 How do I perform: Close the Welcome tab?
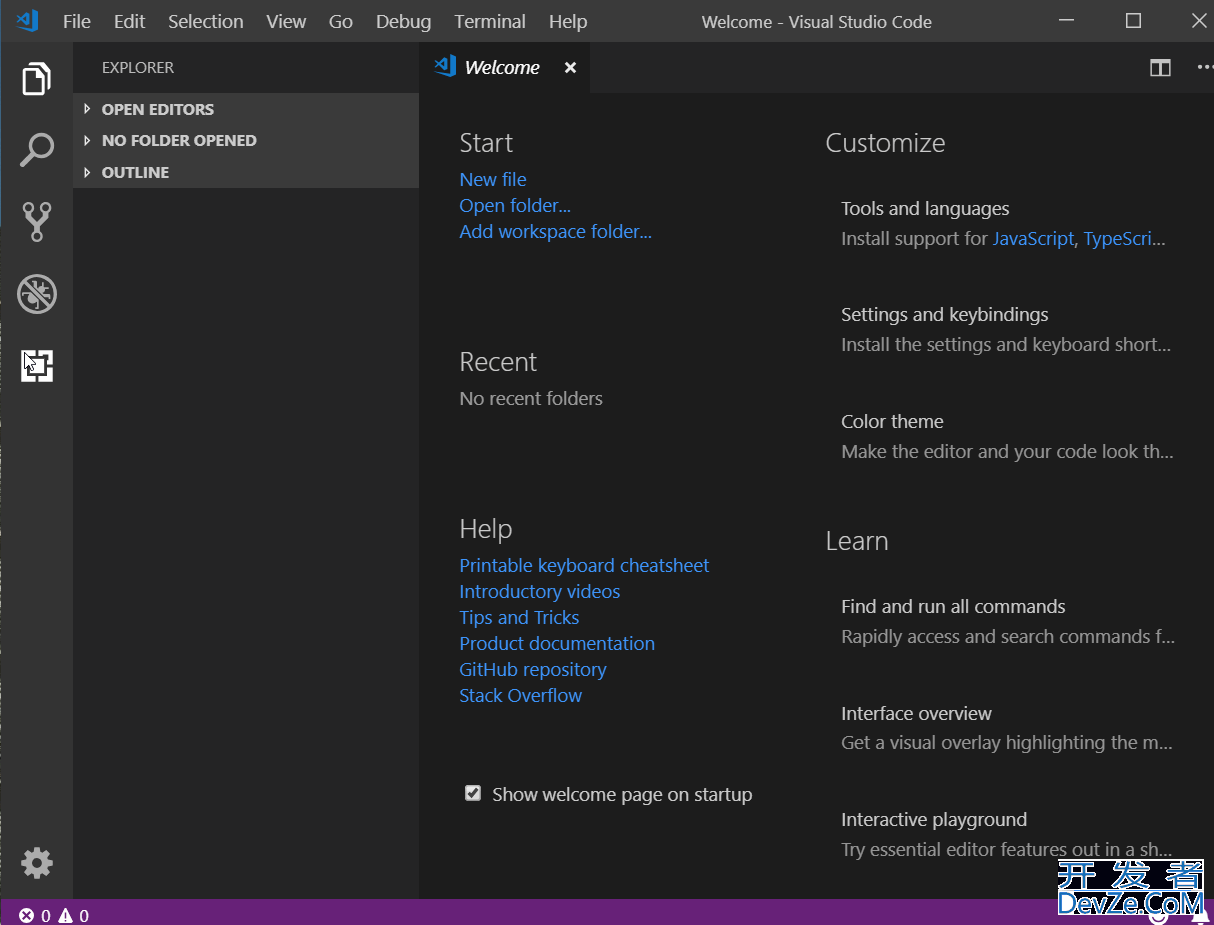click(x=570, y=68)
